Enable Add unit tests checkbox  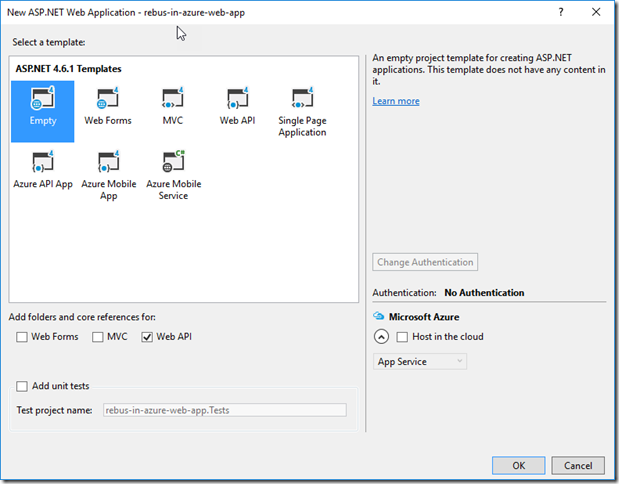pos(22,386)
